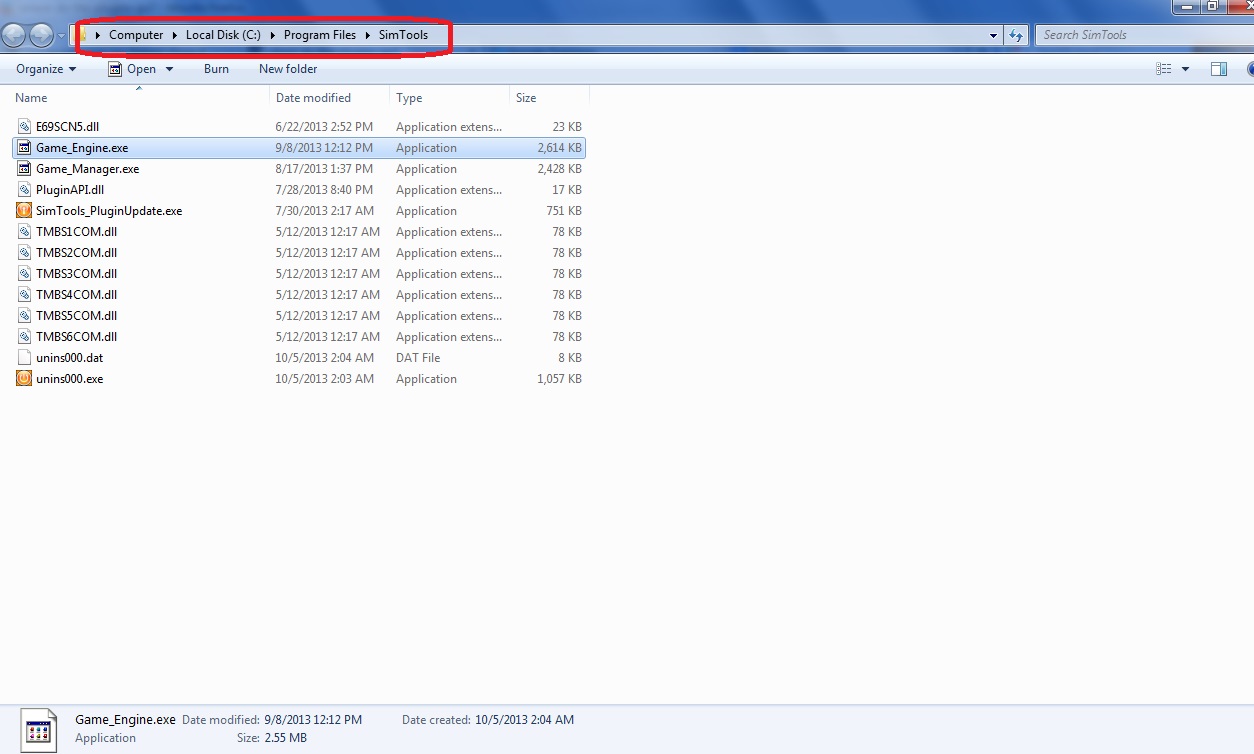Click the SimTools_PluginUpdate.exe orange icon
1254x754 pixels.
pyautogui.click(x=24, y=211)
